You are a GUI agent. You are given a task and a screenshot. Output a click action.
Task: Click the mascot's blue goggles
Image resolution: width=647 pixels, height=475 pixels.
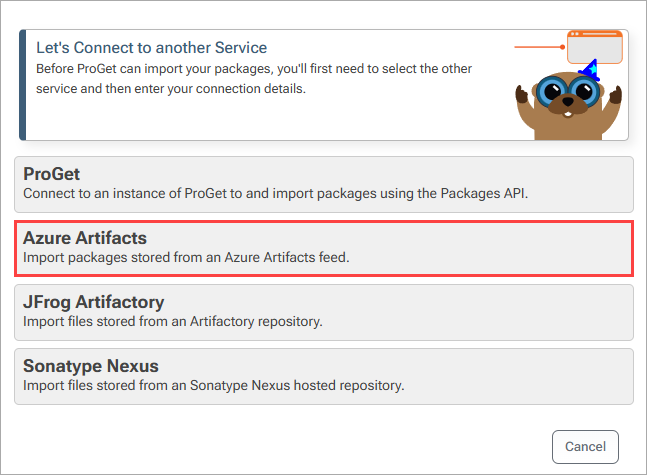coord(569,90)
